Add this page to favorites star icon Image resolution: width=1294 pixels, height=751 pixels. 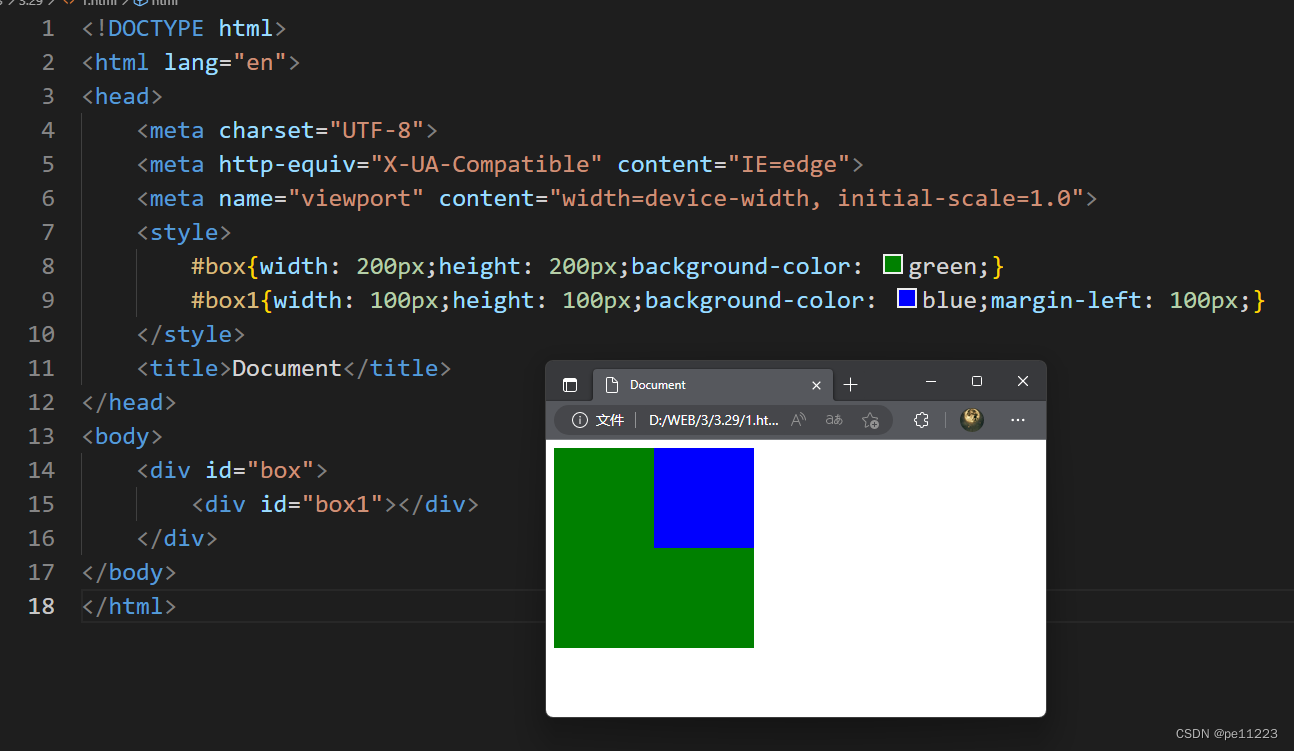click(870, 420)
